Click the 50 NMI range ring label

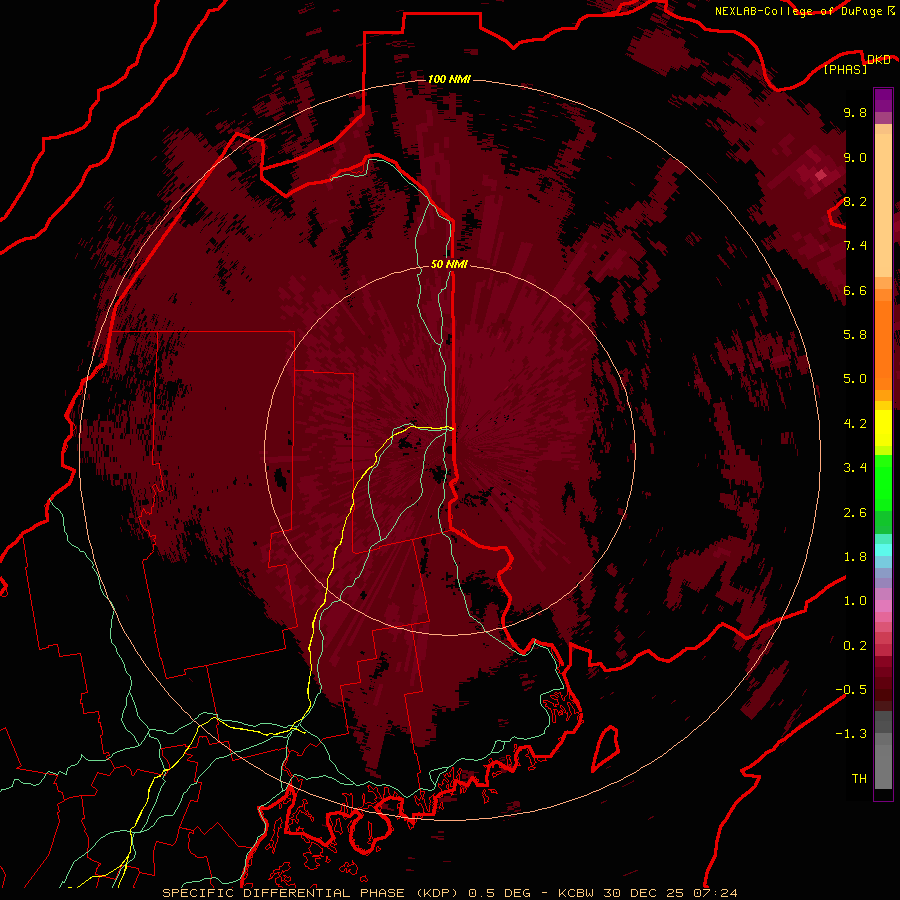[x=449, y=264]
